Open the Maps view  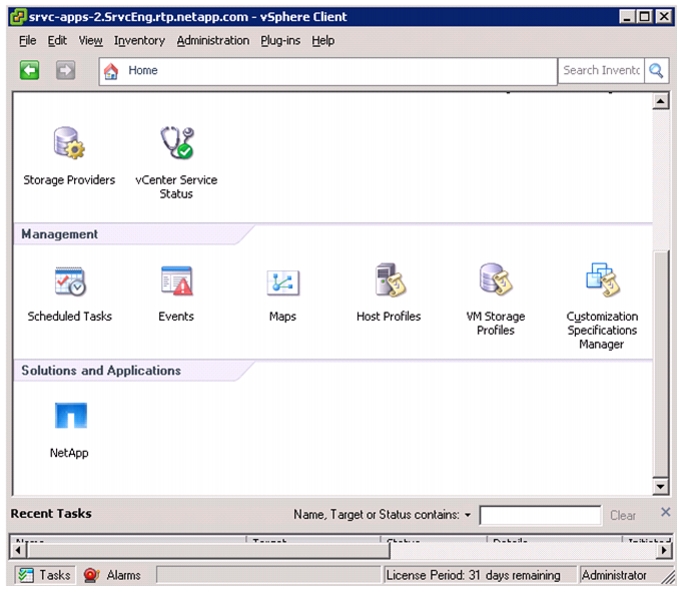283,294
